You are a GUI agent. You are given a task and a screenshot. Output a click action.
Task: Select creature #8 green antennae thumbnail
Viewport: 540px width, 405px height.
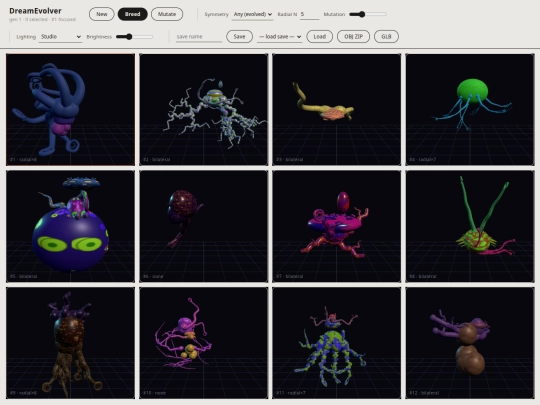coord(470,226)
